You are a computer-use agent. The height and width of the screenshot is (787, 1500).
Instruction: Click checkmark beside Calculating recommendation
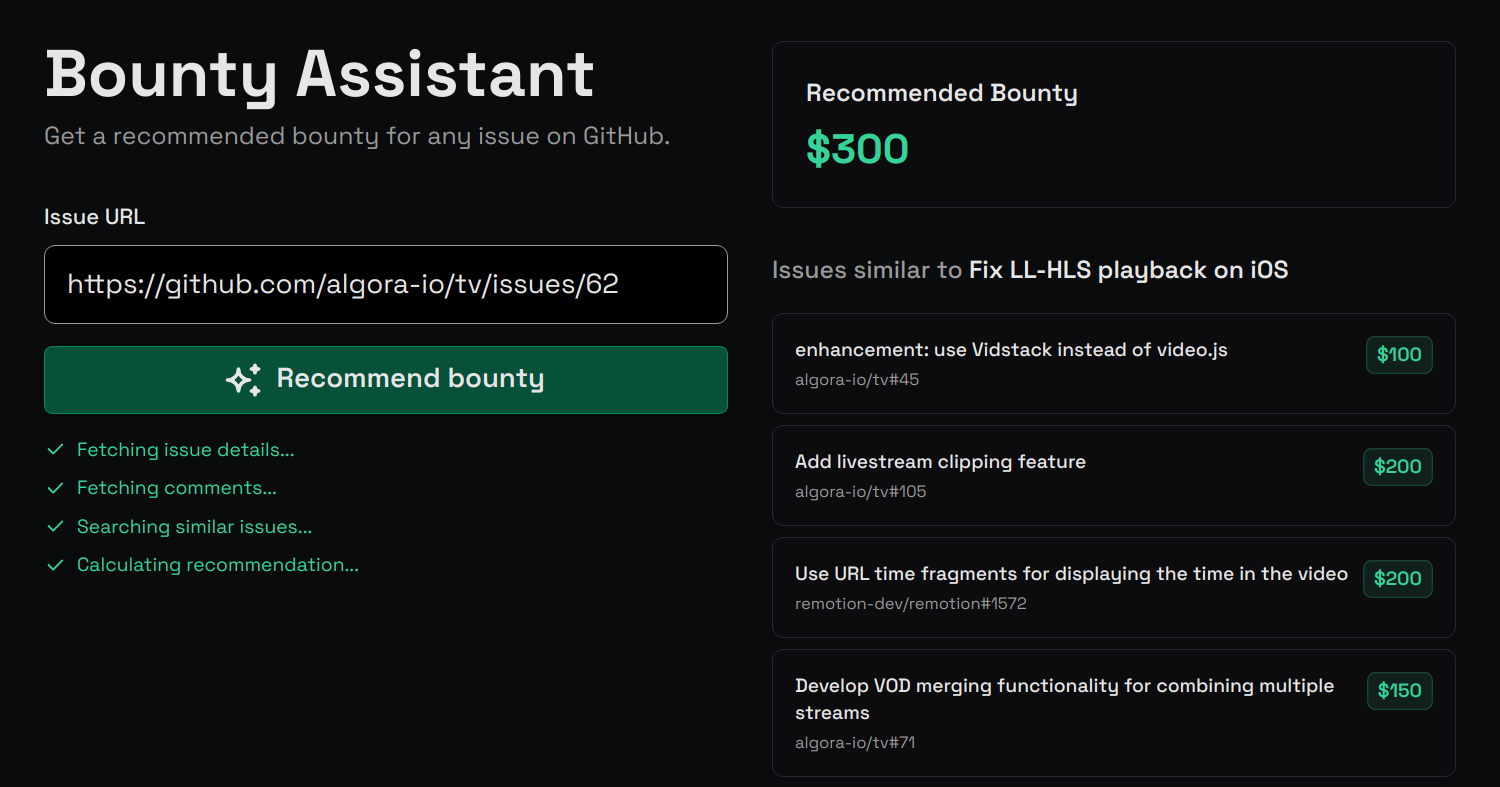56,565
